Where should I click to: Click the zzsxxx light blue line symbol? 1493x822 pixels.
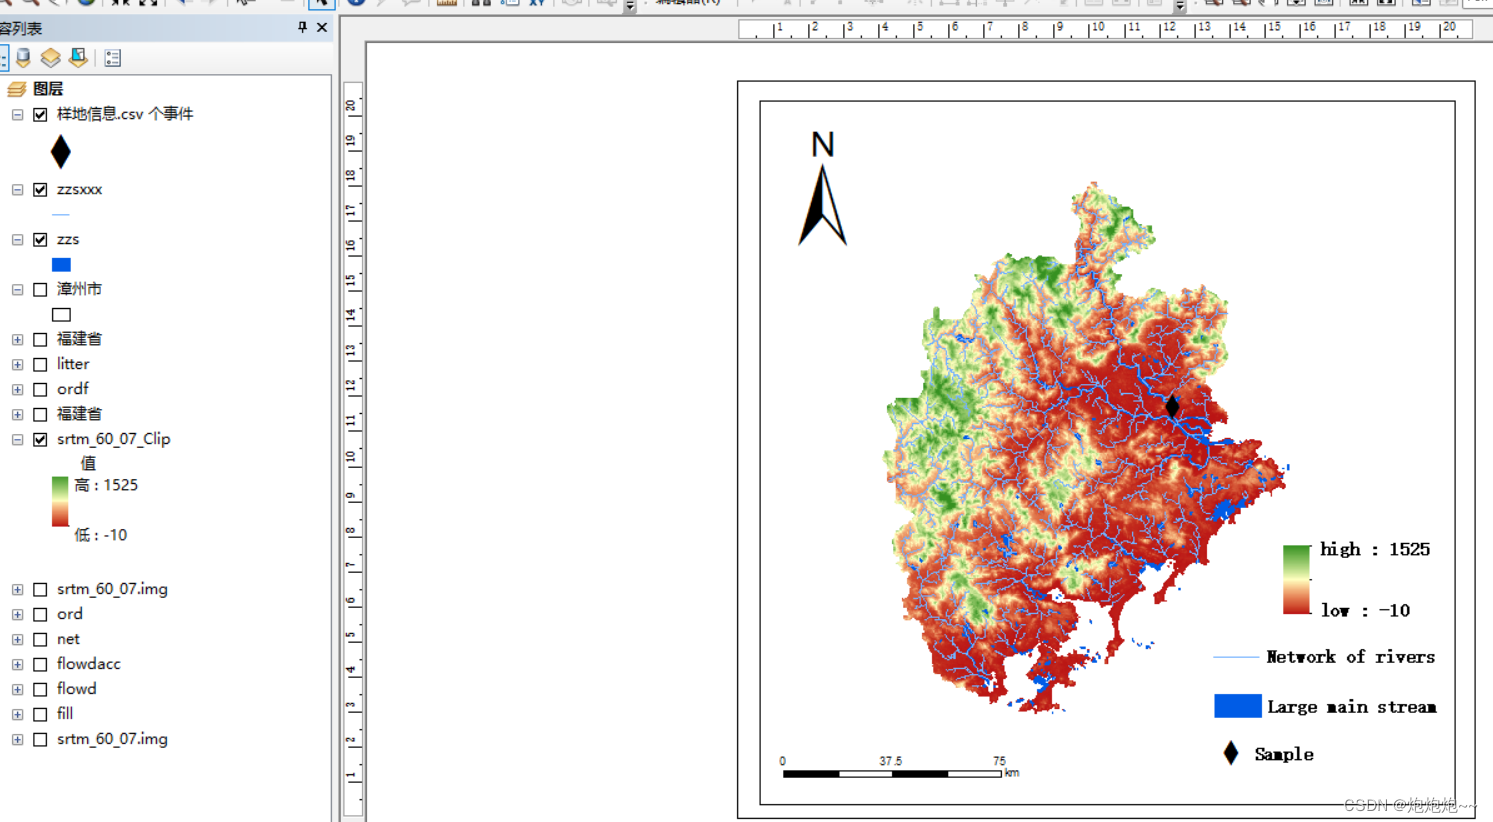coord(61,214)
